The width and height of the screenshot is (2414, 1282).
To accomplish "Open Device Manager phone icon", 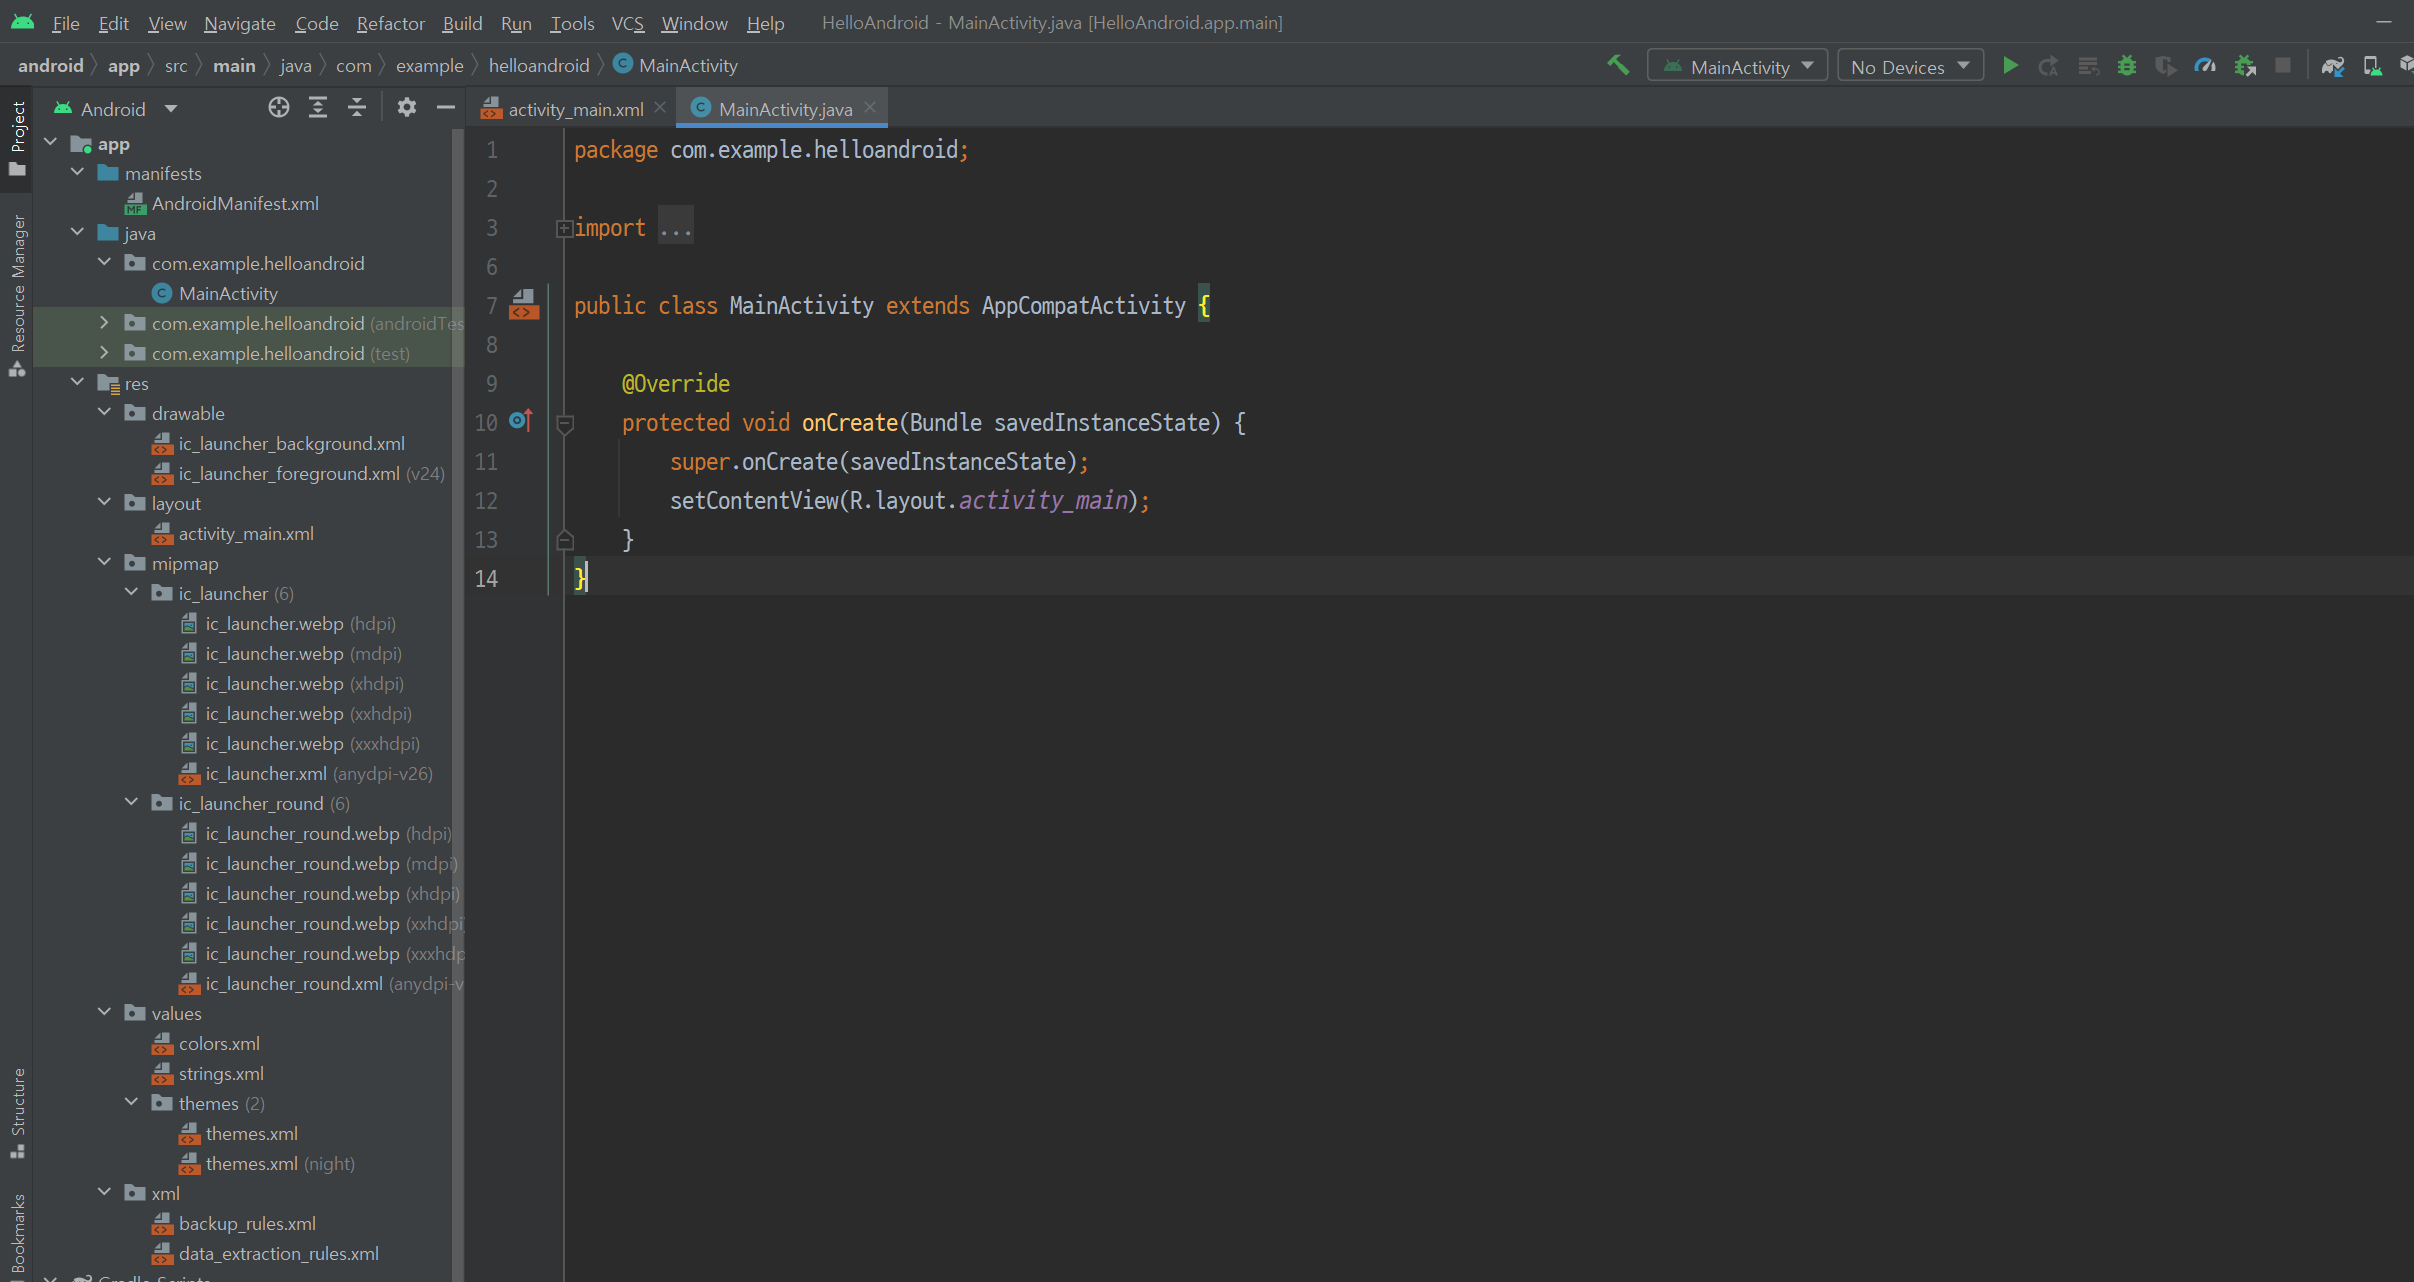I will [x=2371, y=66].
